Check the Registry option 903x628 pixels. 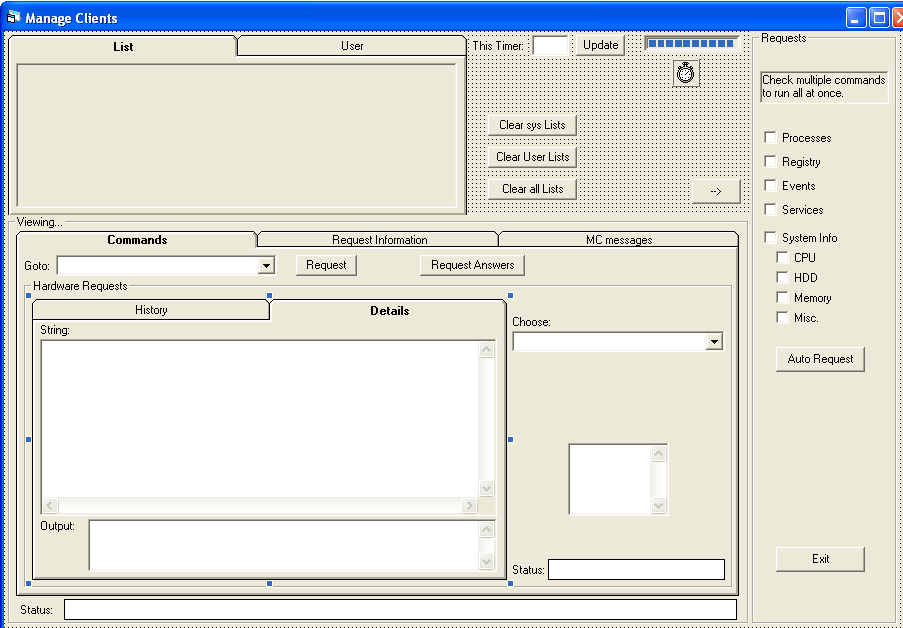(x=771, y=162)
